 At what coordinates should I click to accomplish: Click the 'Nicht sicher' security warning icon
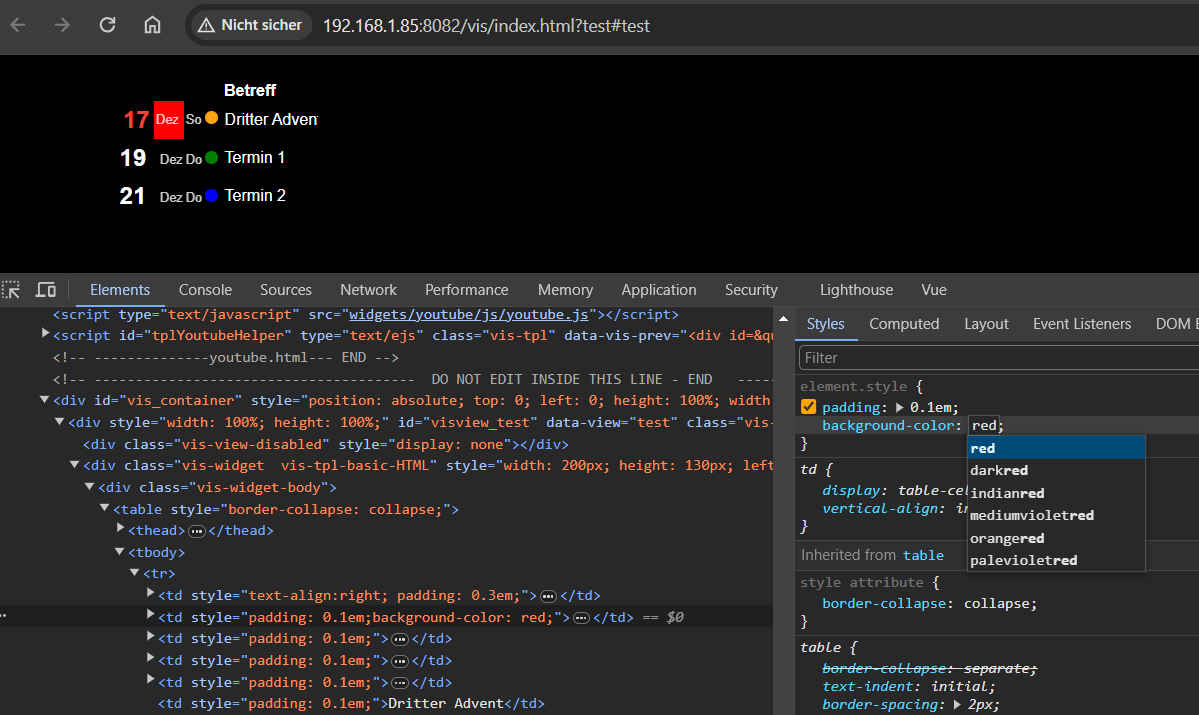pos(206,25)
